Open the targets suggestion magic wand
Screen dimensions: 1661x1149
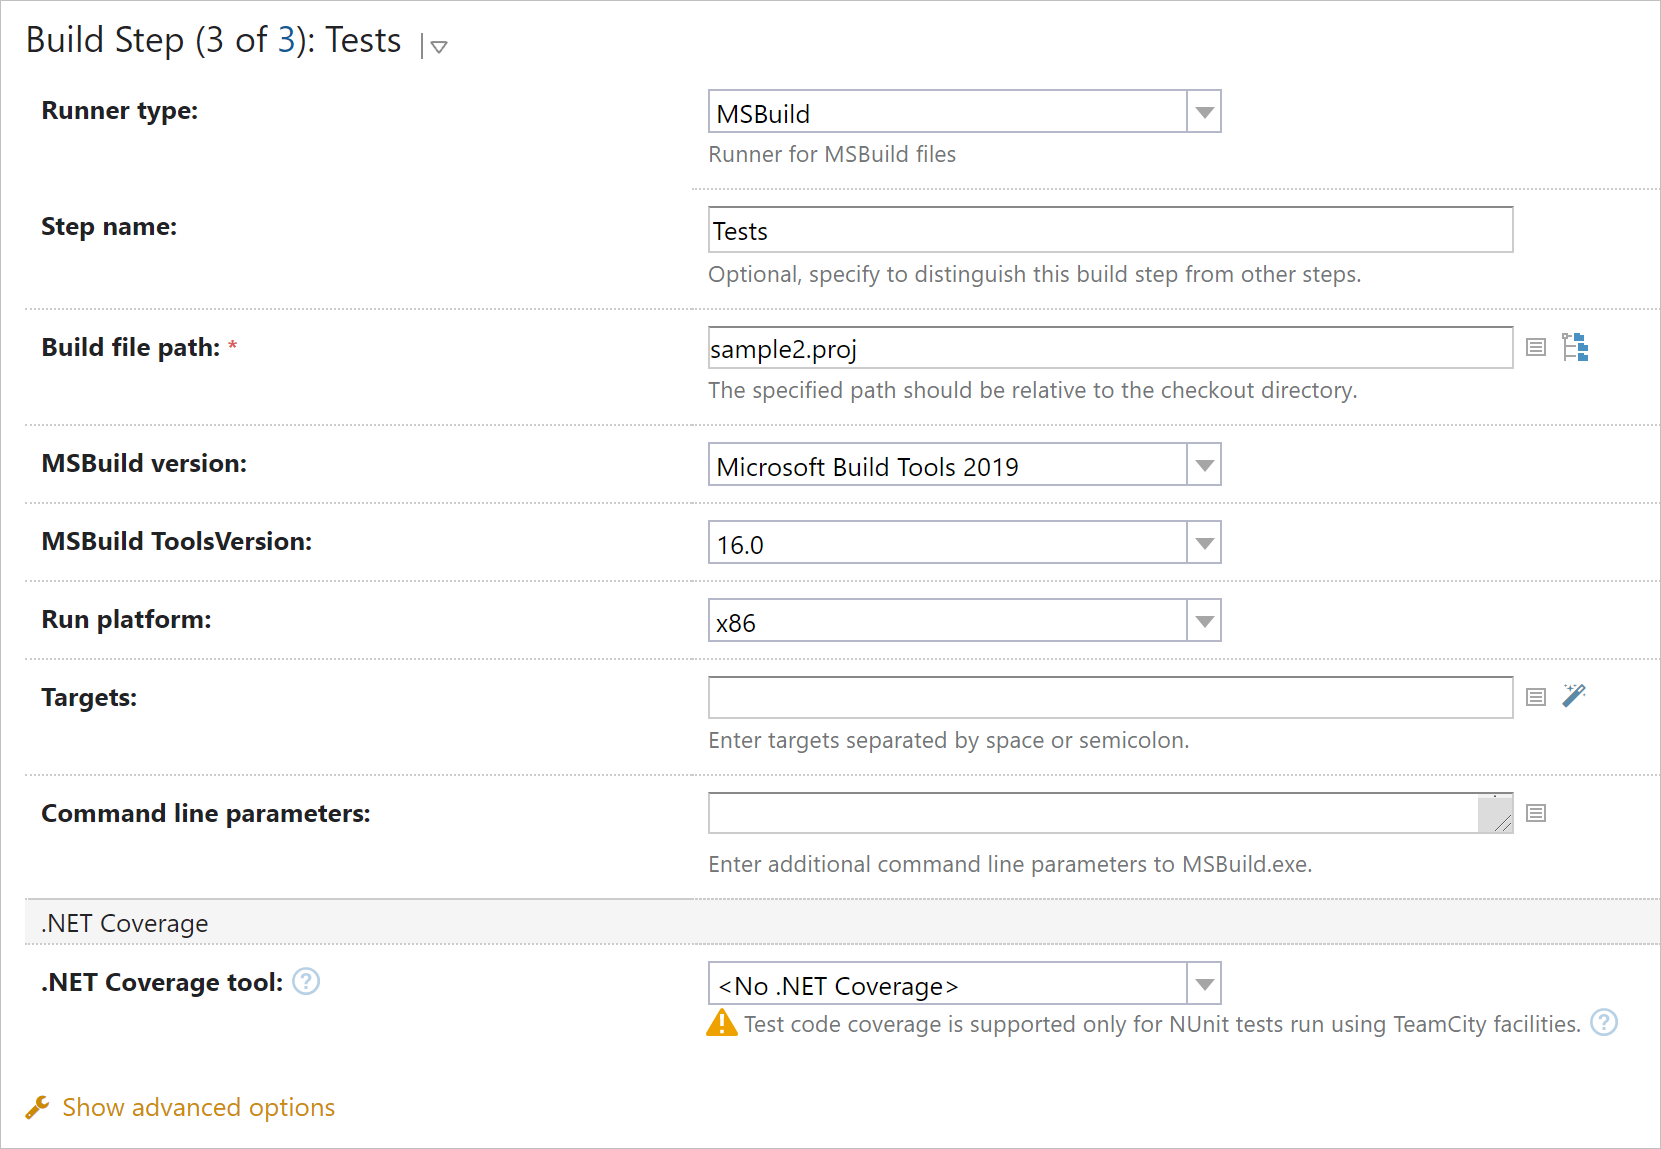(x=1576, y=696)
